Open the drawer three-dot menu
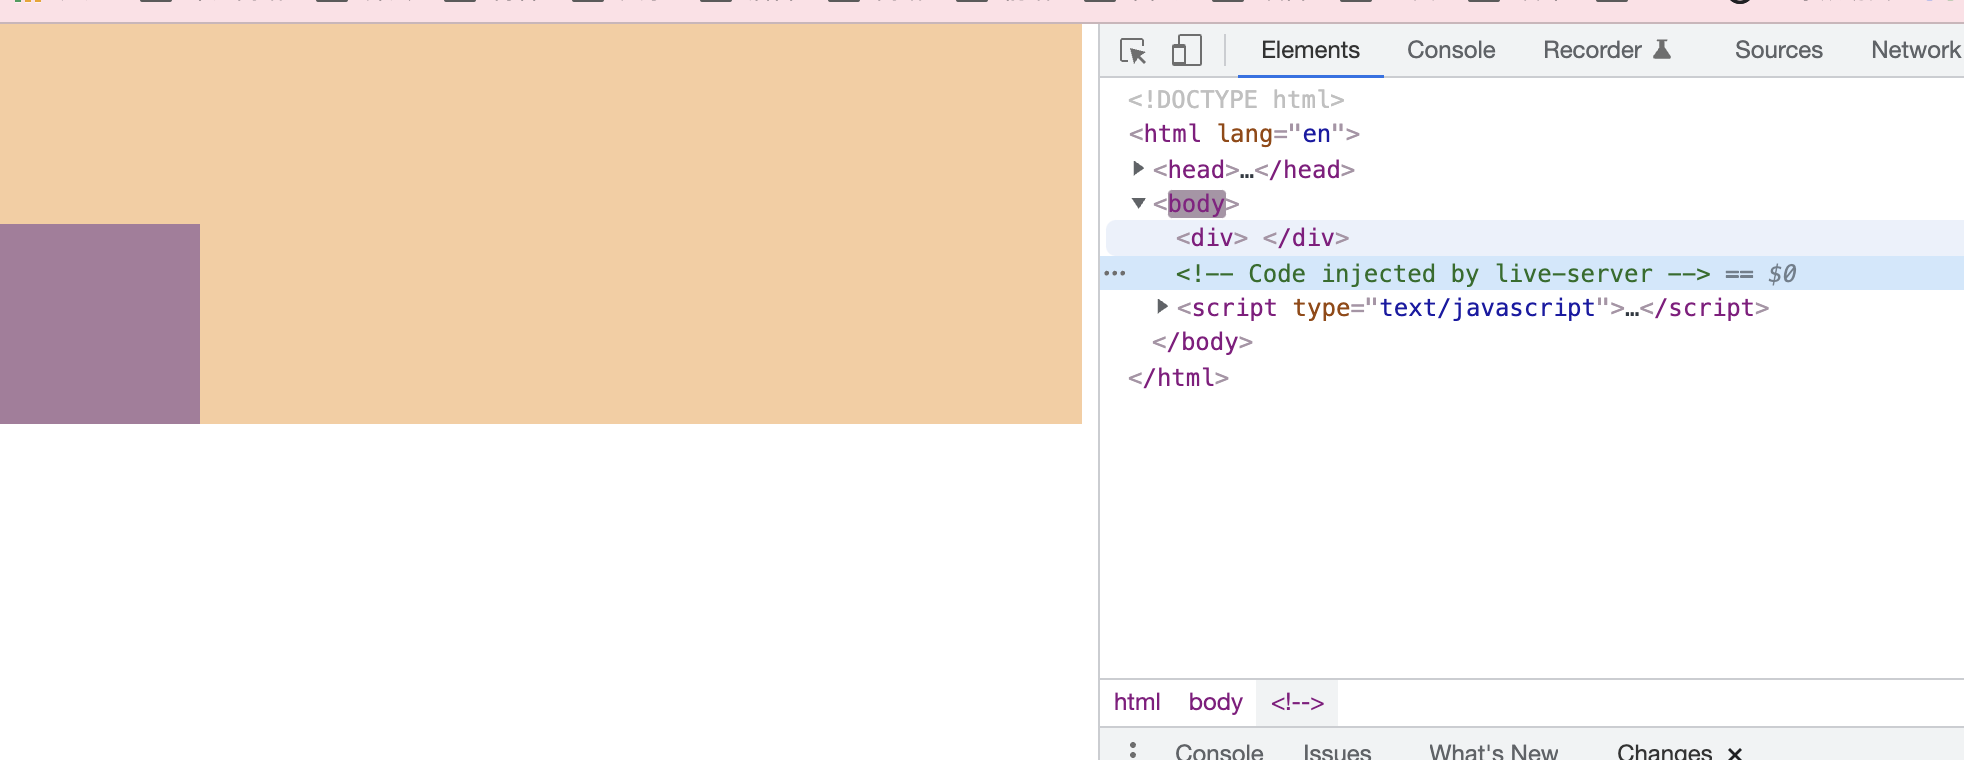This screenshot has height=760, width=1964. click(x=1132, y=750)
